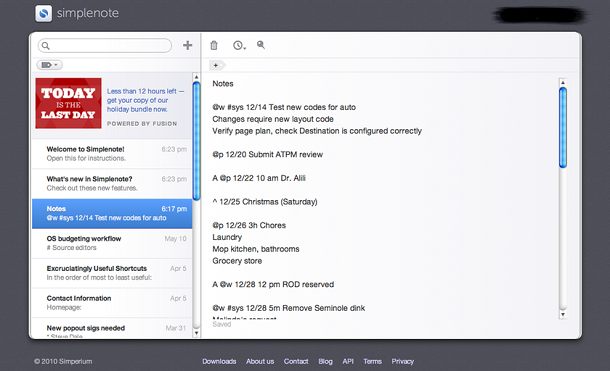
Task: Open the Privacy footer link
Action: pyautogui.click(x=403, y=361)
